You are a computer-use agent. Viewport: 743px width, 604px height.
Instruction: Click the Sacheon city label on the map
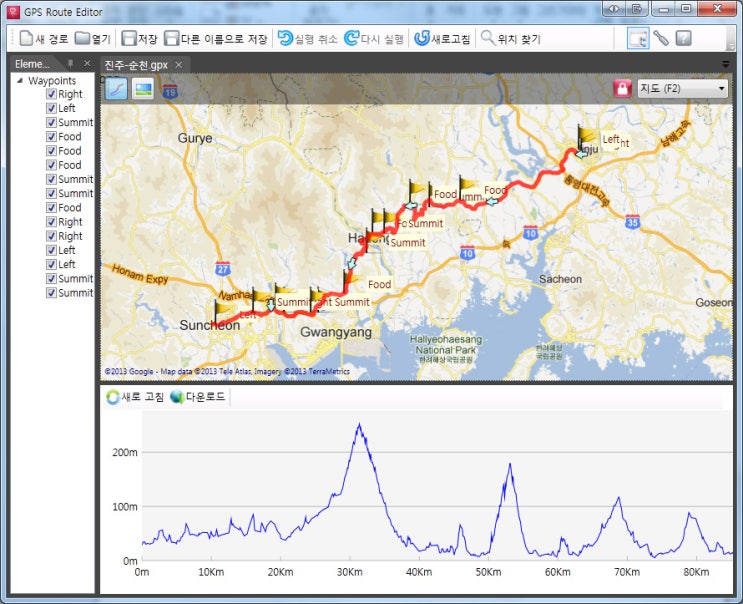pos(560,279)
